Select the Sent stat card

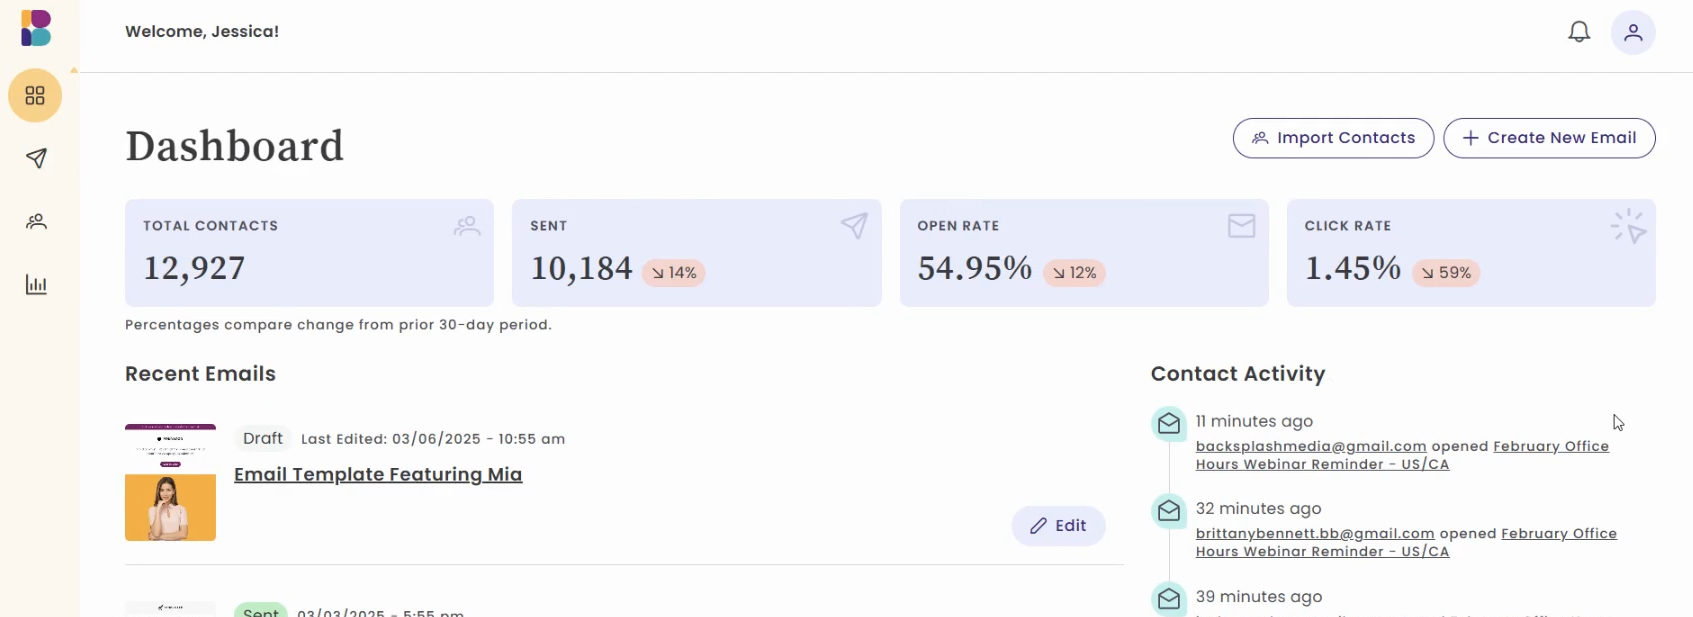click(x=696, y=253)
